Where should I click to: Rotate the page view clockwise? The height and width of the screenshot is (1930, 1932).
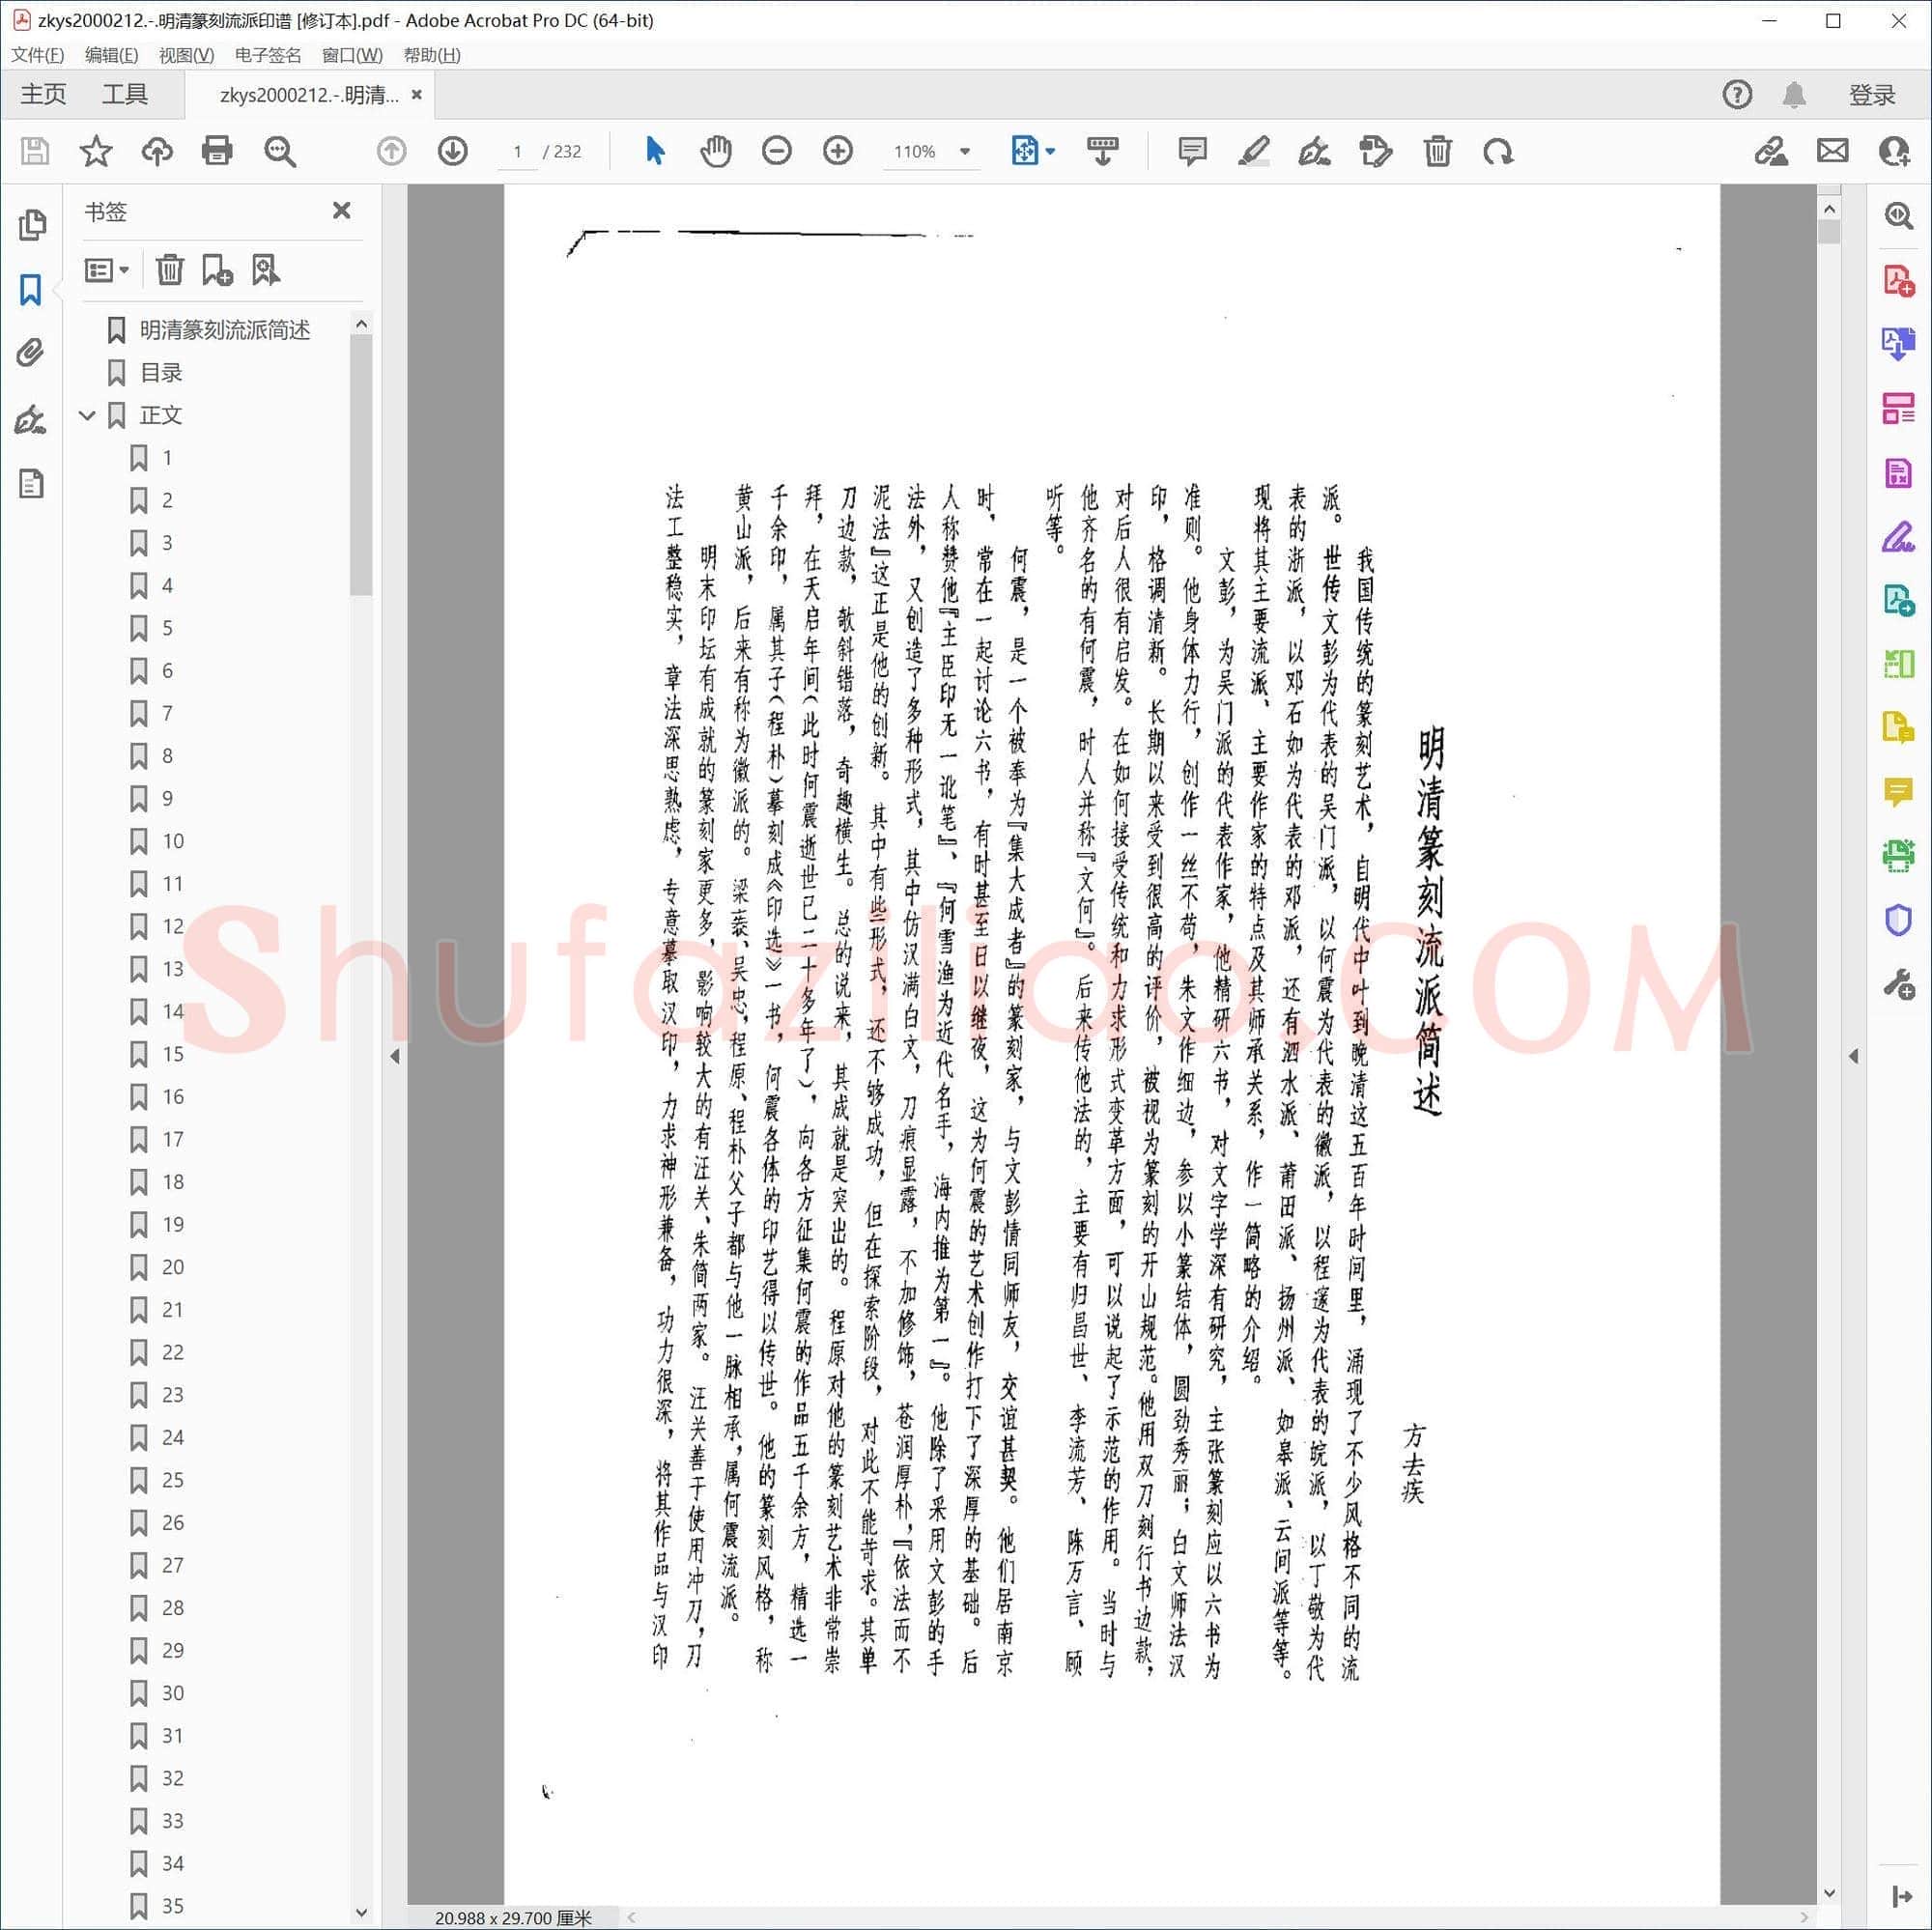tap(1497, 151)
